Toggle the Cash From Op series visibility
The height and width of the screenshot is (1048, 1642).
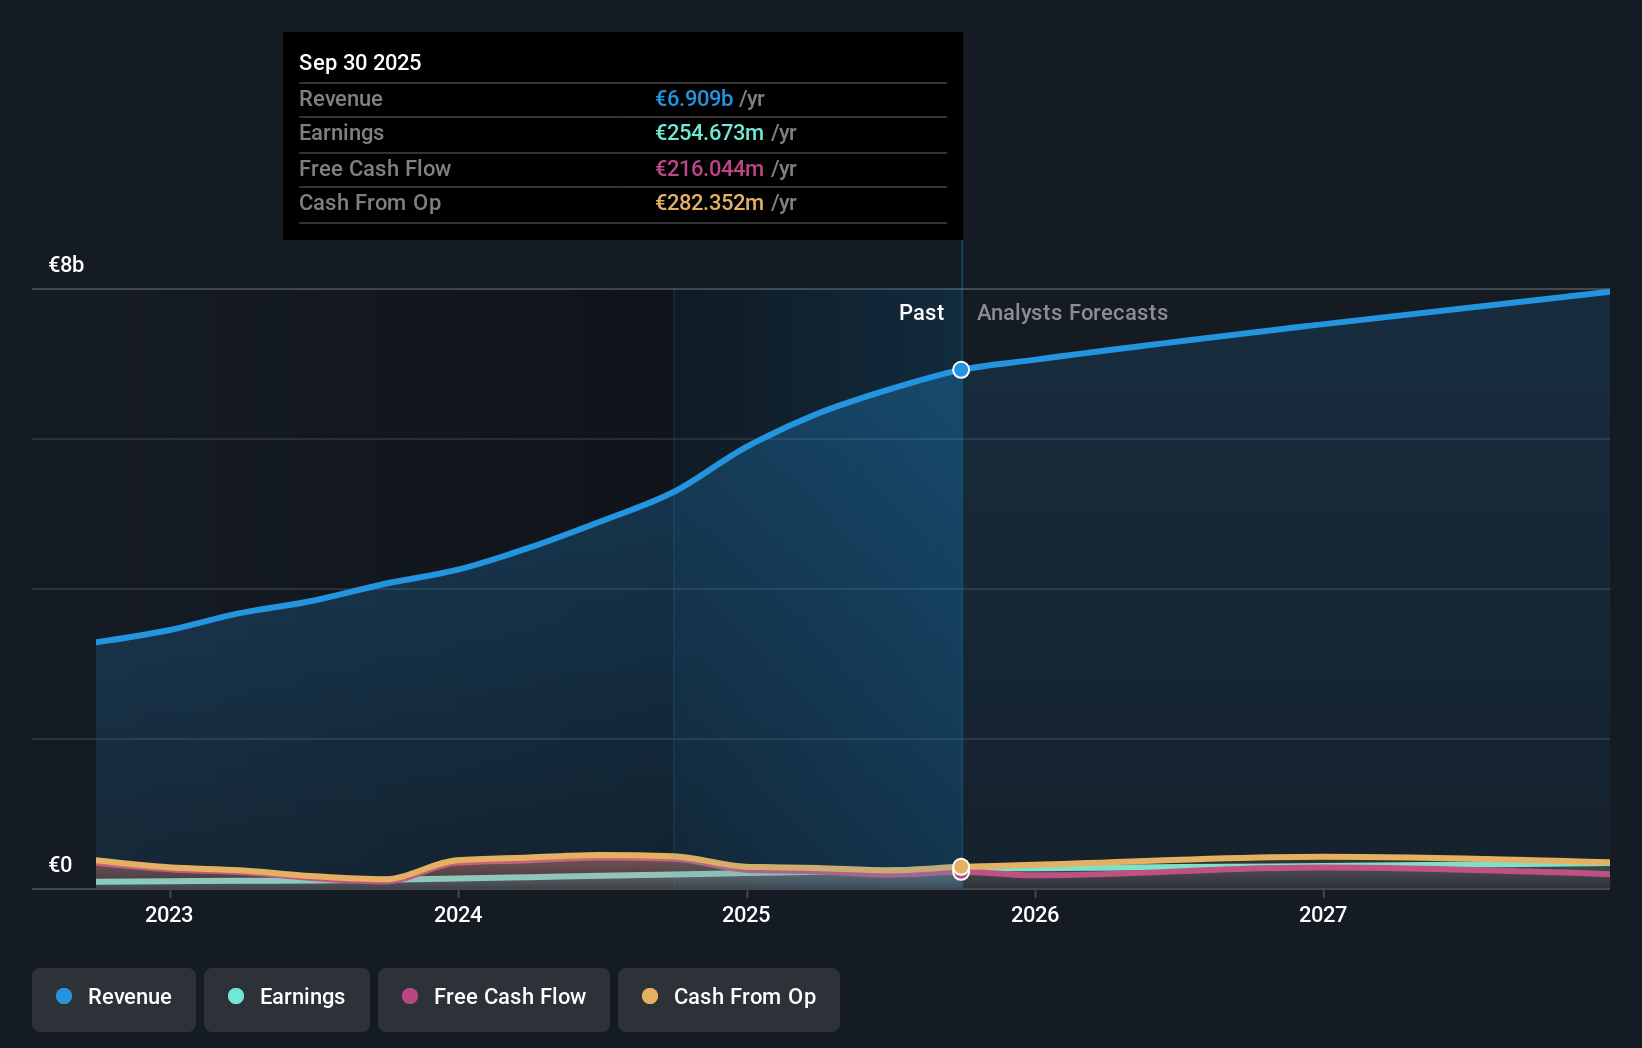click(x=729, y=997)
